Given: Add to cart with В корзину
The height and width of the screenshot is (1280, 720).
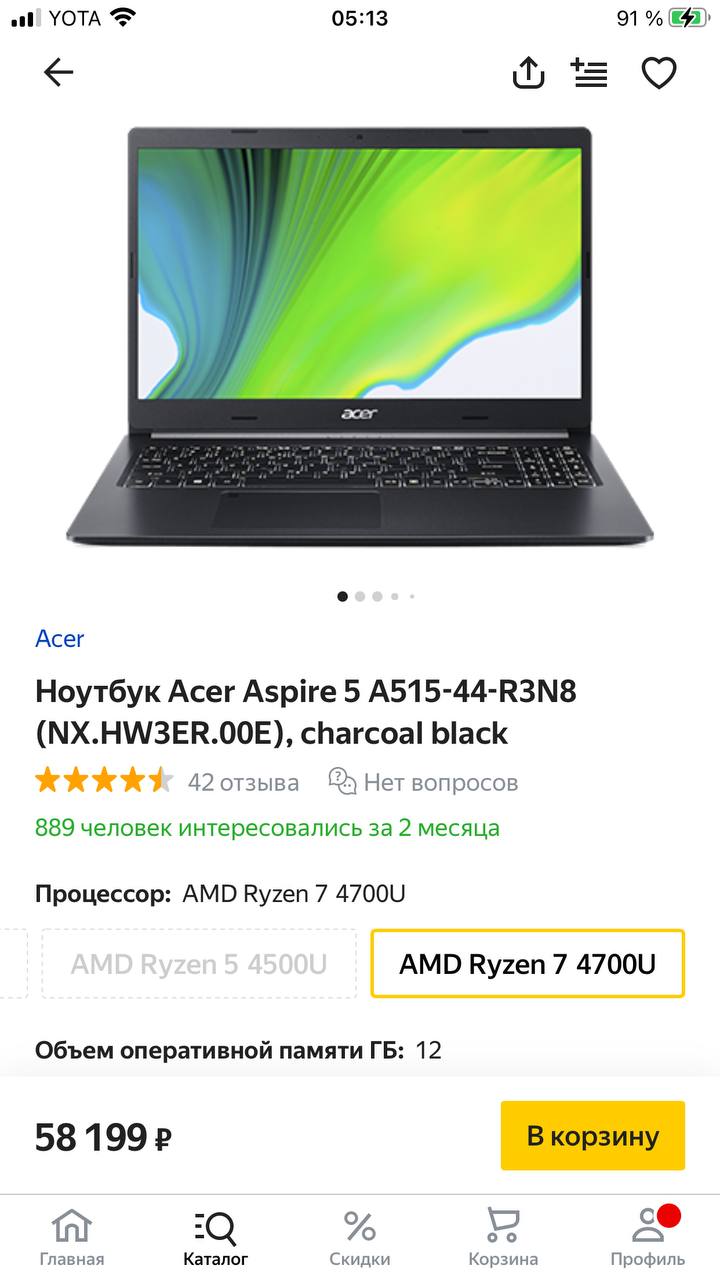Looking at the screenshot, I should [593, 1136].
